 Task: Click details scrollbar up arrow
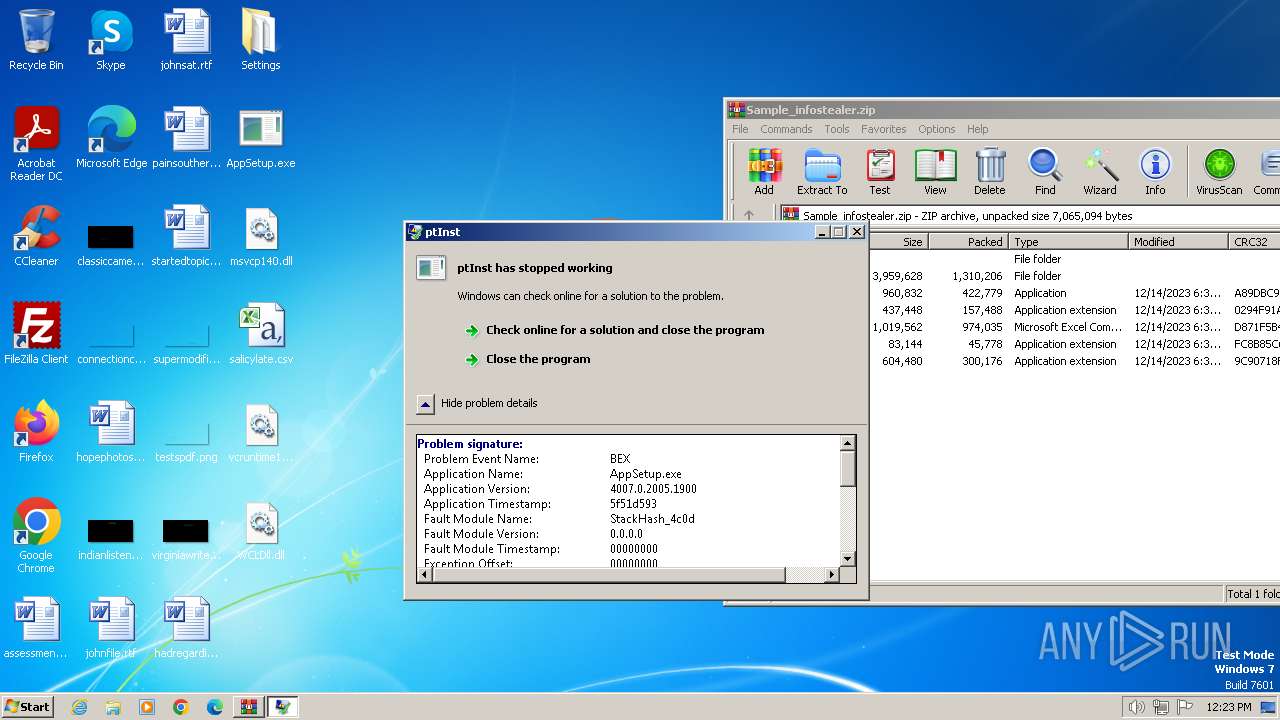(848, 443)
